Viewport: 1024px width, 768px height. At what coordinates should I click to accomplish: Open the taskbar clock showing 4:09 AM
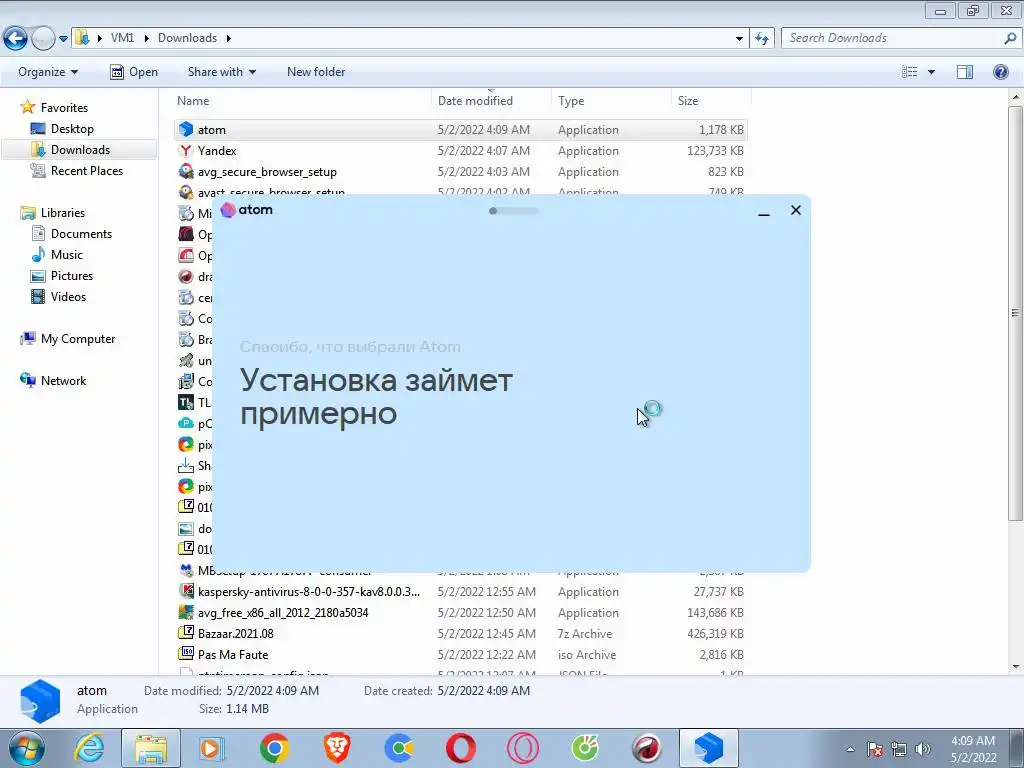point(973,749)
